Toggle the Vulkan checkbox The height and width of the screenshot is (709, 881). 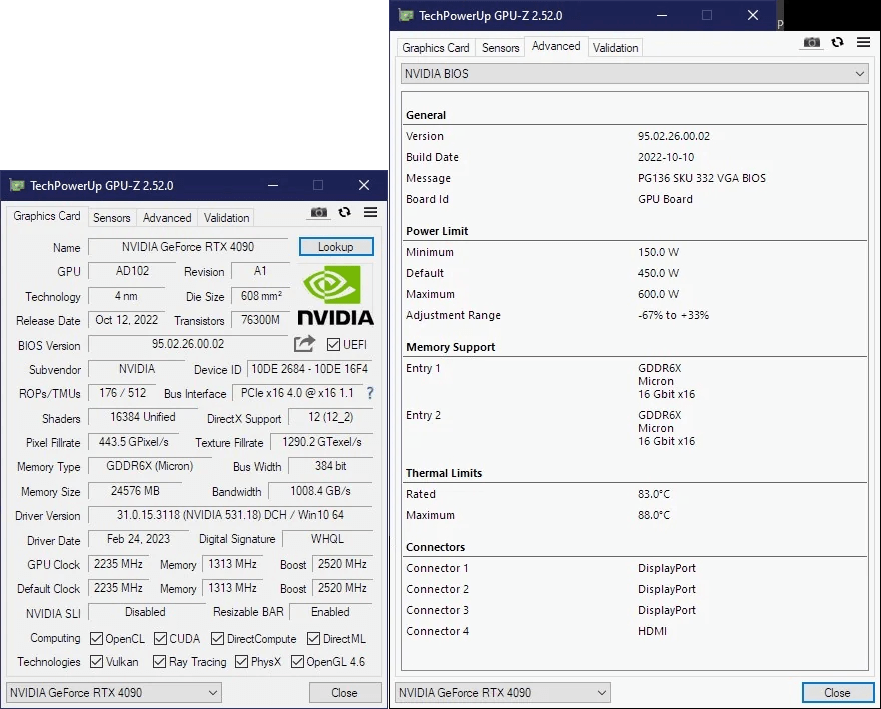click(x=97, y=662)
